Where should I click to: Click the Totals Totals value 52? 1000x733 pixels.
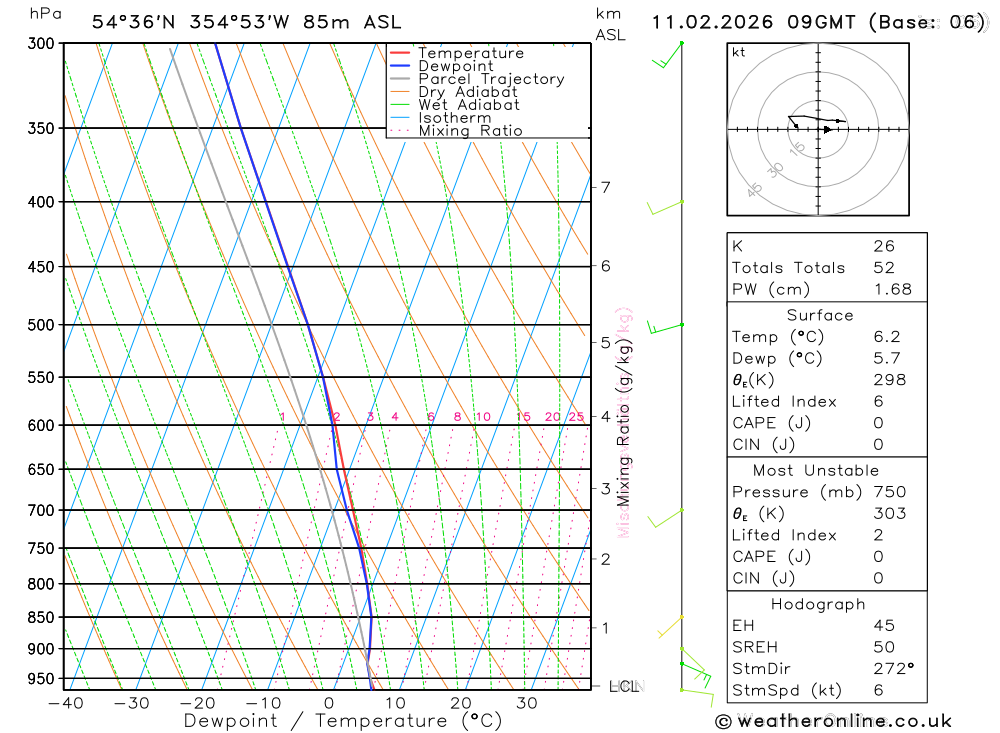coord(884,268)
